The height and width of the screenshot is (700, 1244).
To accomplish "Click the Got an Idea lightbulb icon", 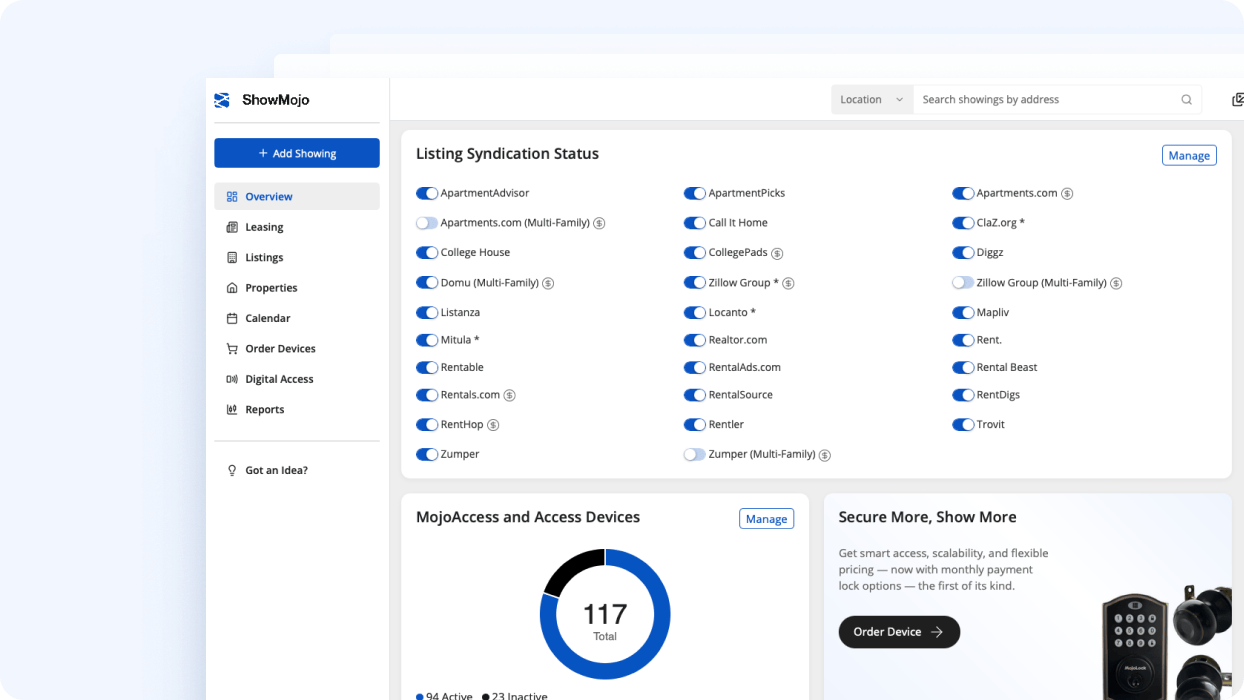I will pyautogui.click(x=232, y=470).
